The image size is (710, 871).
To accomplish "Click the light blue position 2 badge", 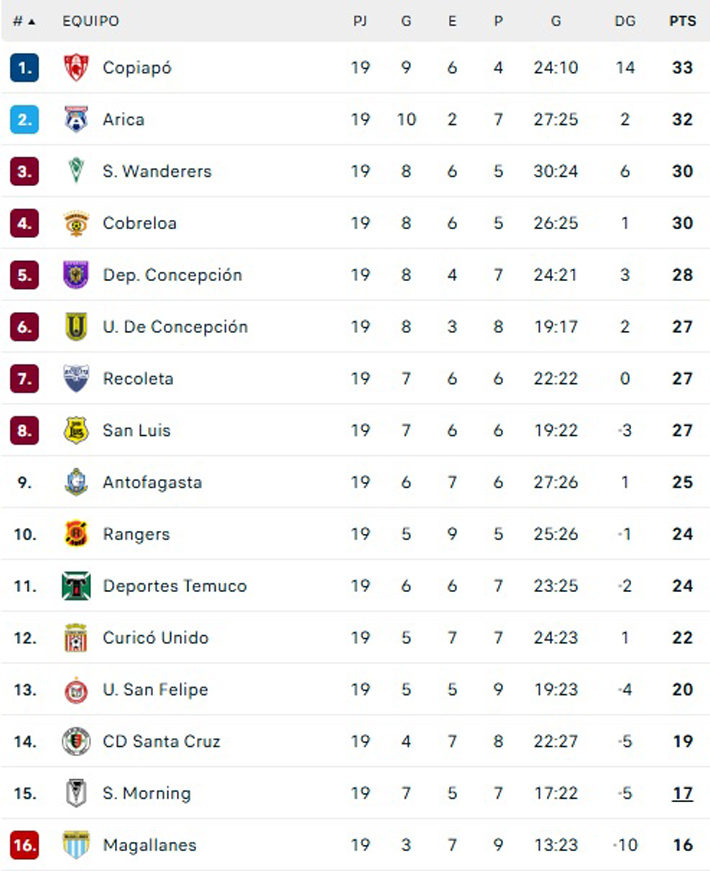I will click(24, 119).
